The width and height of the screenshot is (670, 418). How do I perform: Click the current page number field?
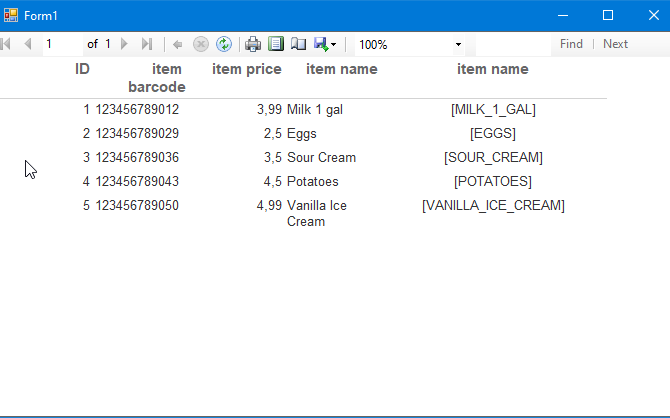pos(63,44)
